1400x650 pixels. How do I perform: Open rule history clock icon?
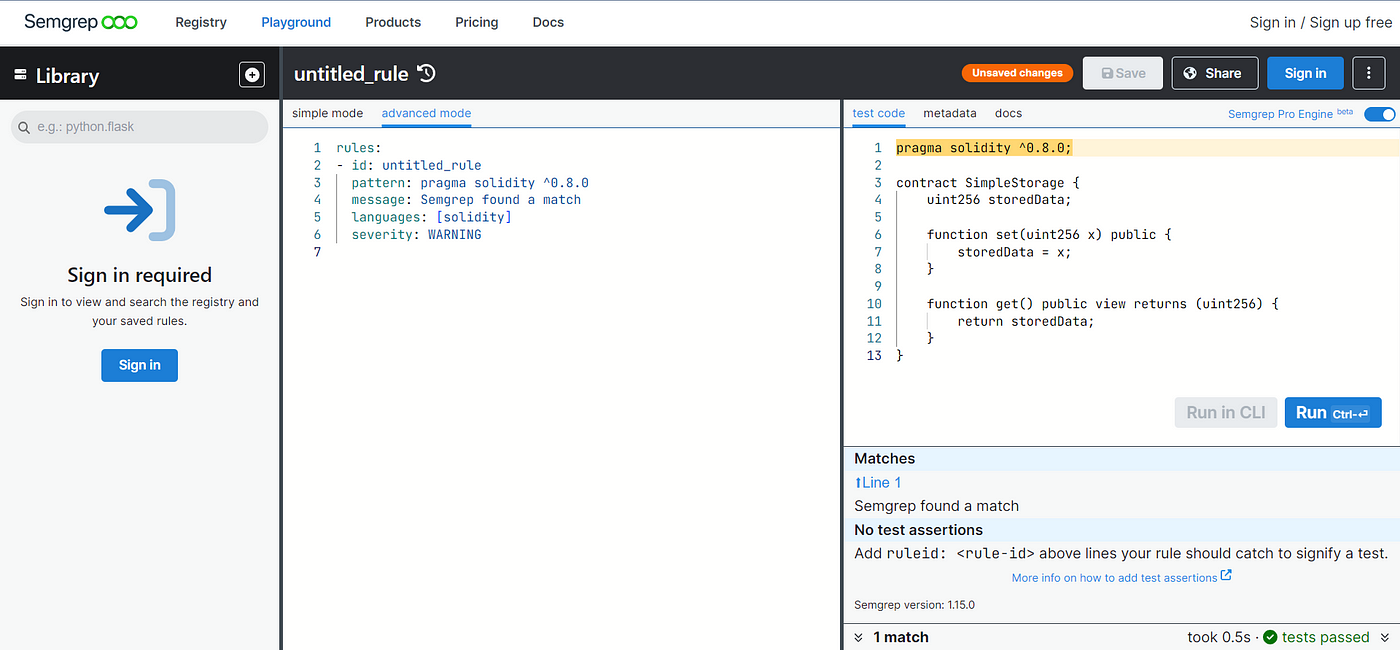tap(426, 73)
